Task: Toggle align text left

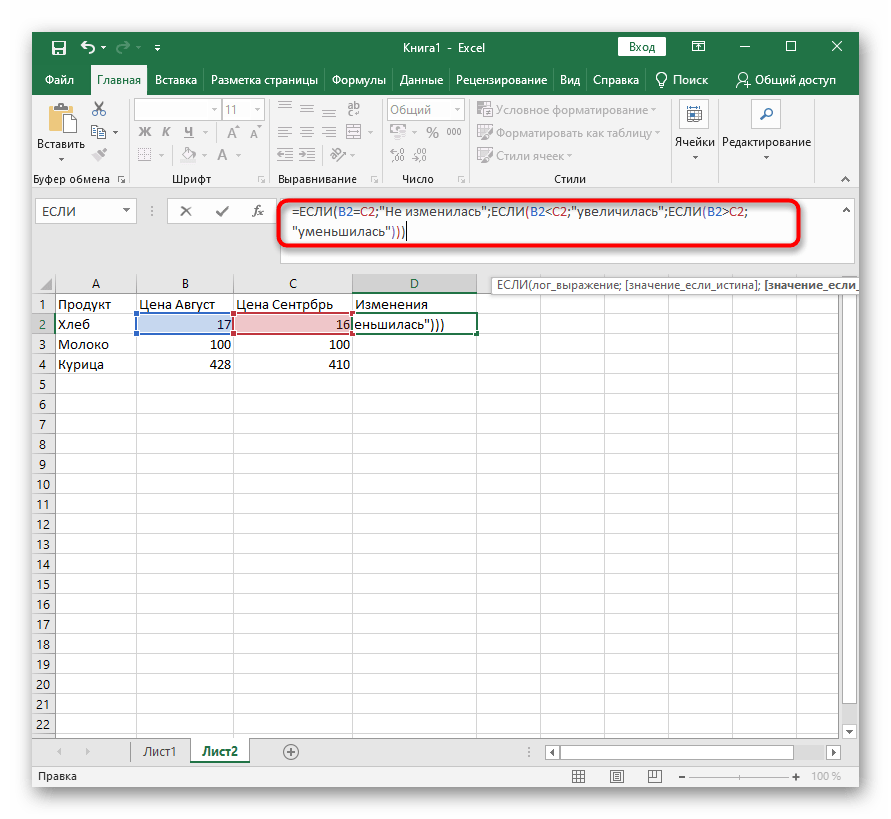Action: point(285,132)
